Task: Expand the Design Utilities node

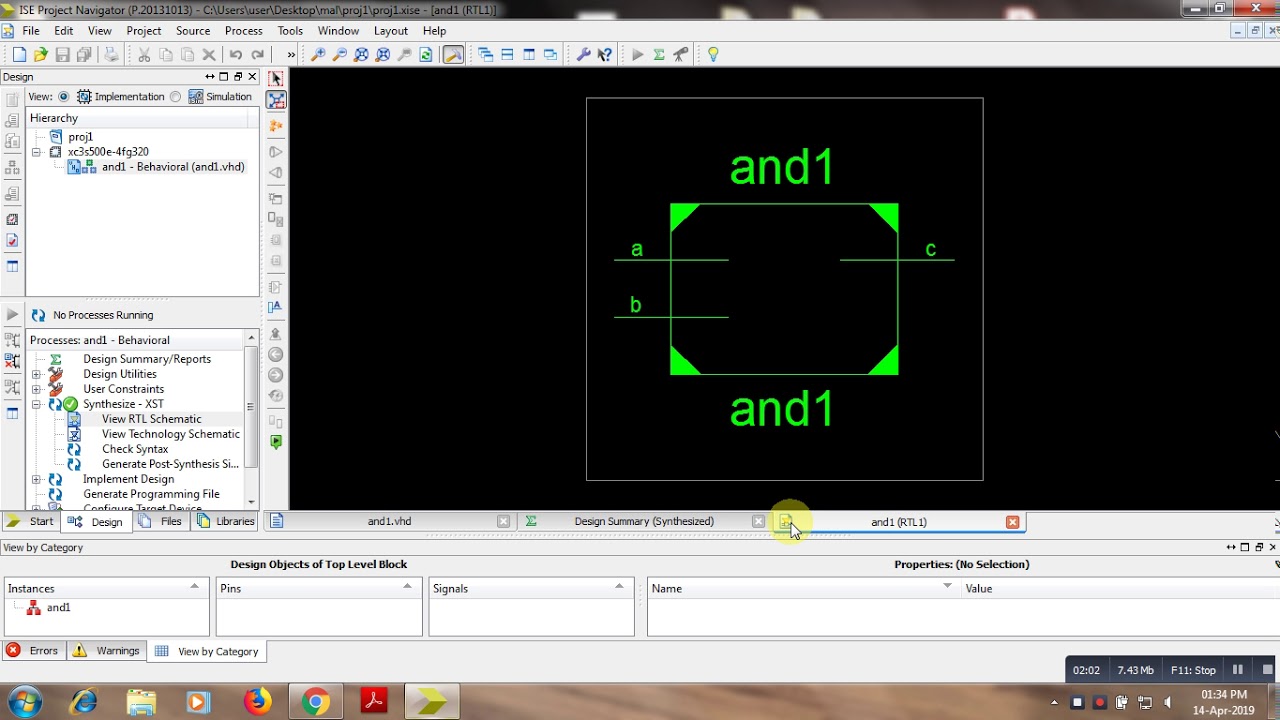Action: point(37,375)
